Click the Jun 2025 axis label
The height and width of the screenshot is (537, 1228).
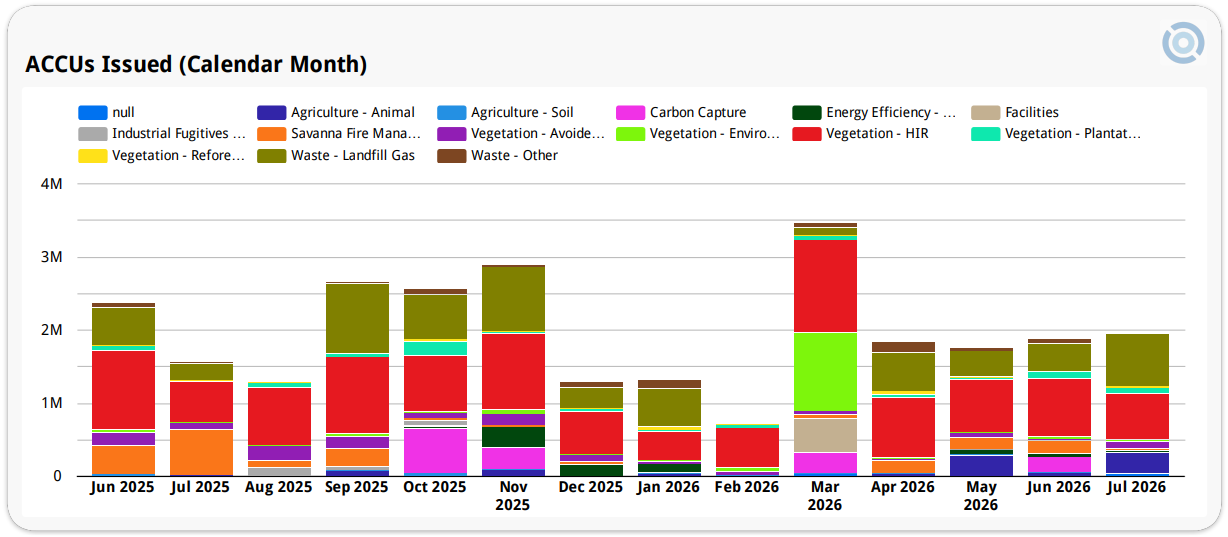(x=123, y=487)
